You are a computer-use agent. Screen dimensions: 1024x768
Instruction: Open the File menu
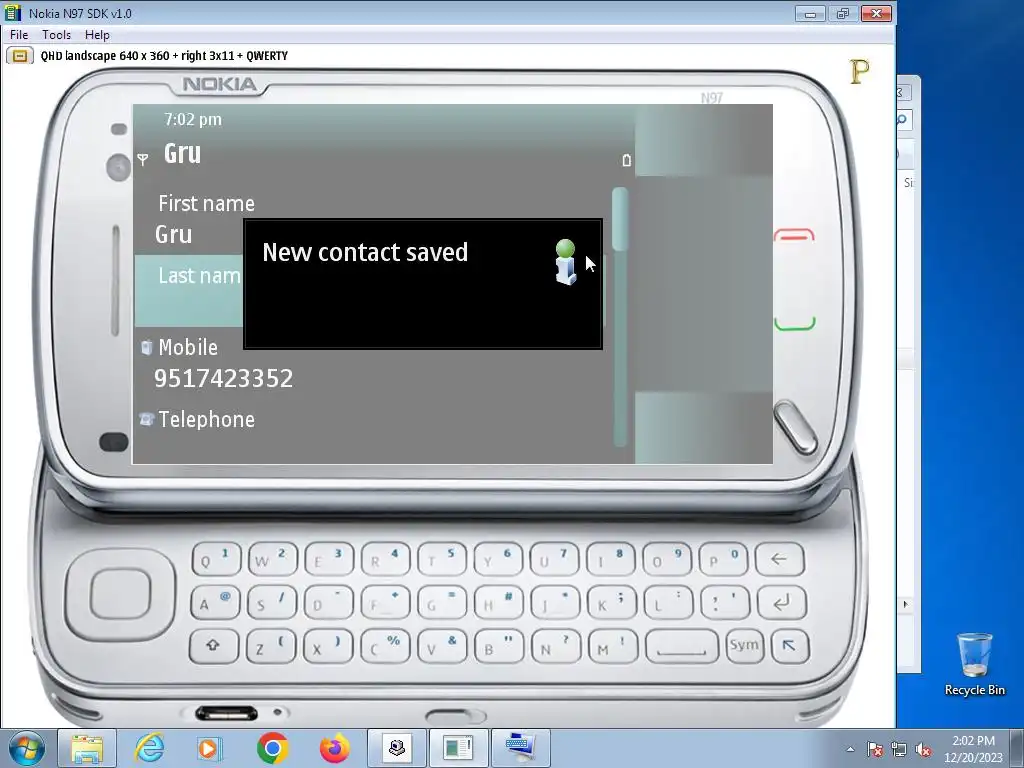coord(19,35)
